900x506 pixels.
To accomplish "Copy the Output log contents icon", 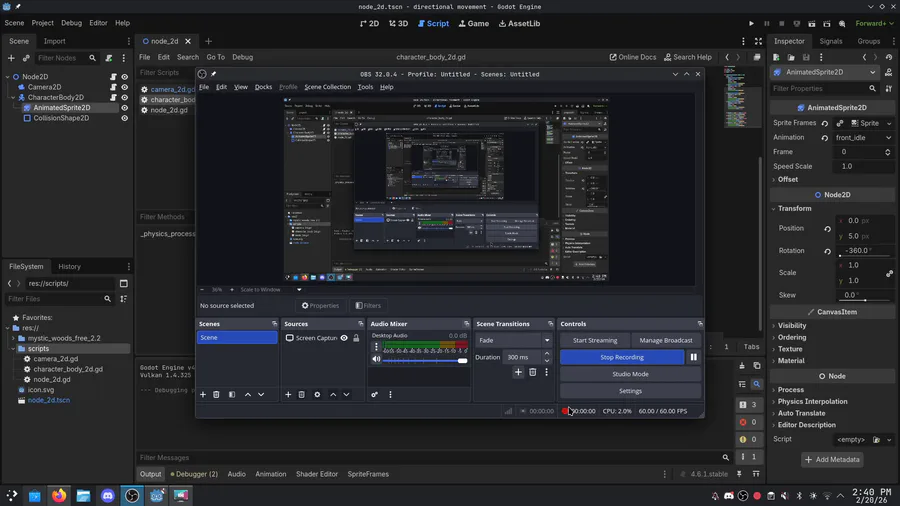I will pyautogui.click(x=757, y=366).
